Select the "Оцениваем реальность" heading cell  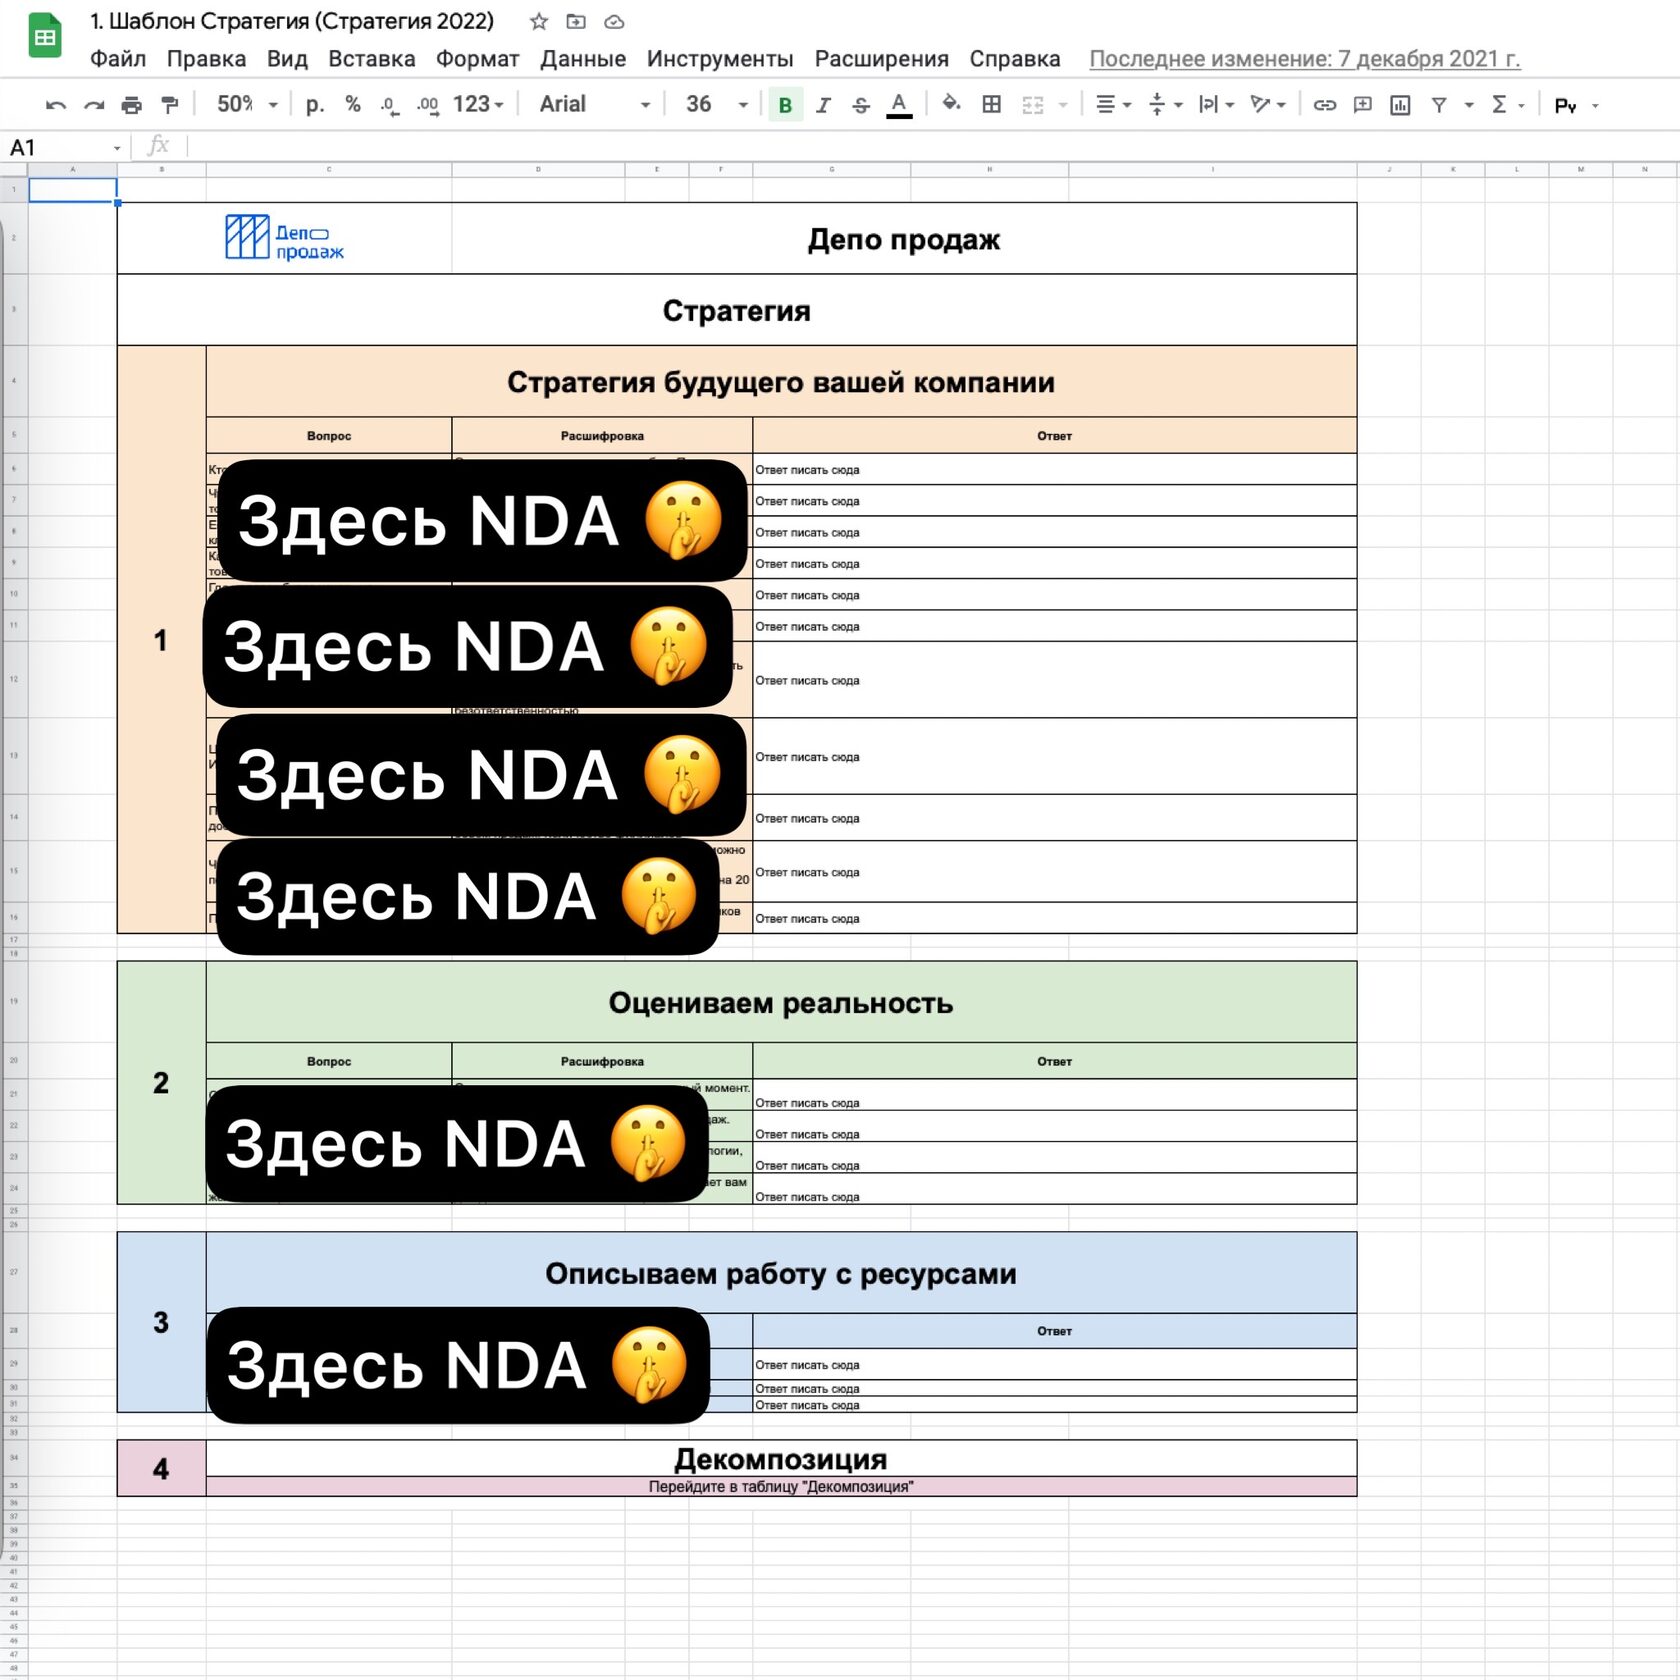point(781,1002)
